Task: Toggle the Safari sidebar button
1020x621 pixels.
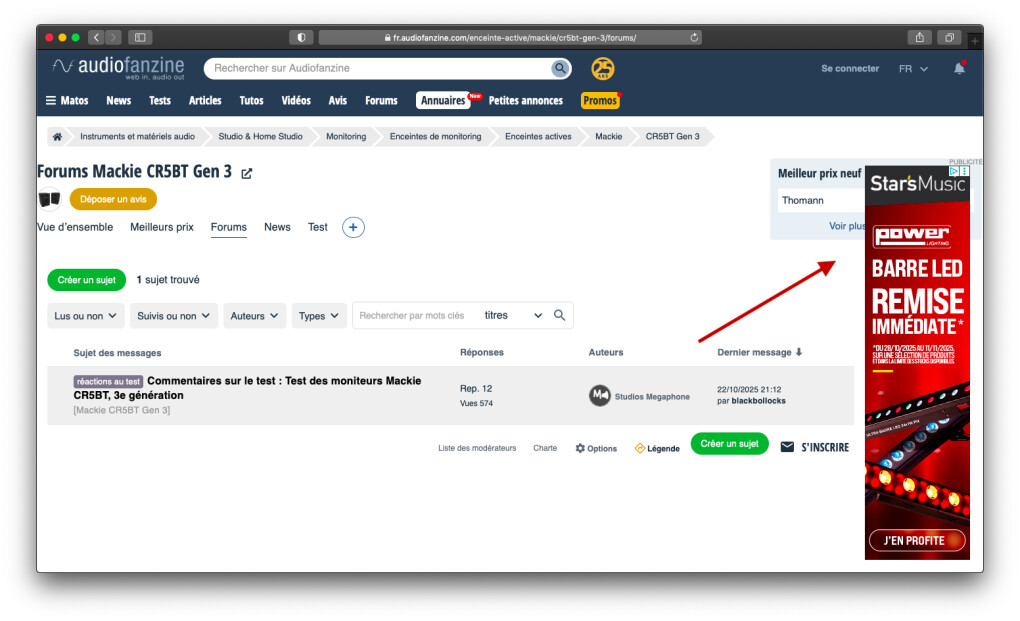Action: (x=140, y=38)
